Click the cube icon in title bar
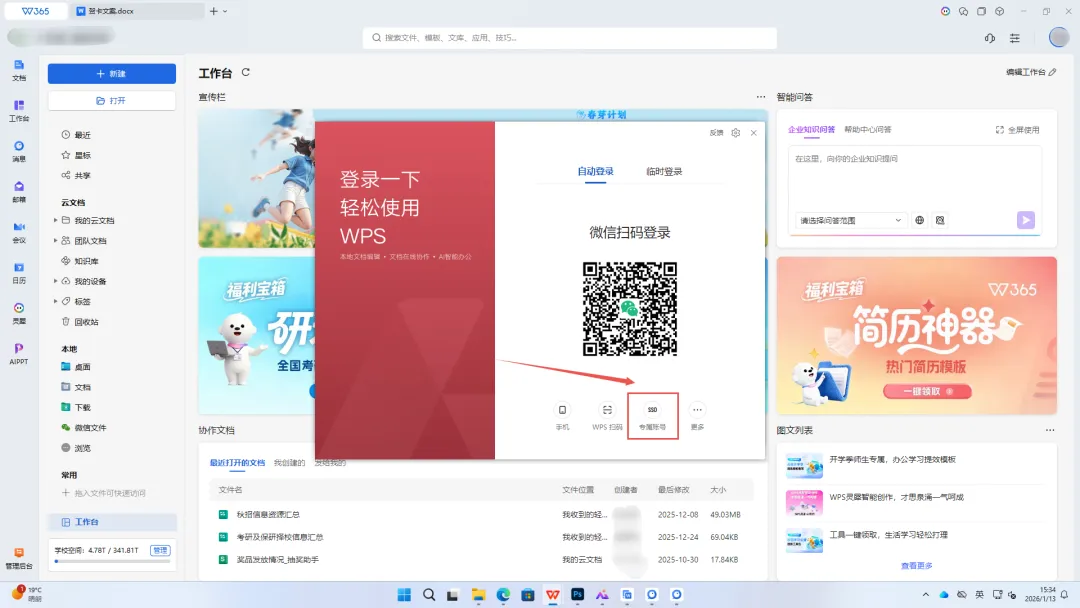Viewport: 1080px width, 608px height. point(999,11)
